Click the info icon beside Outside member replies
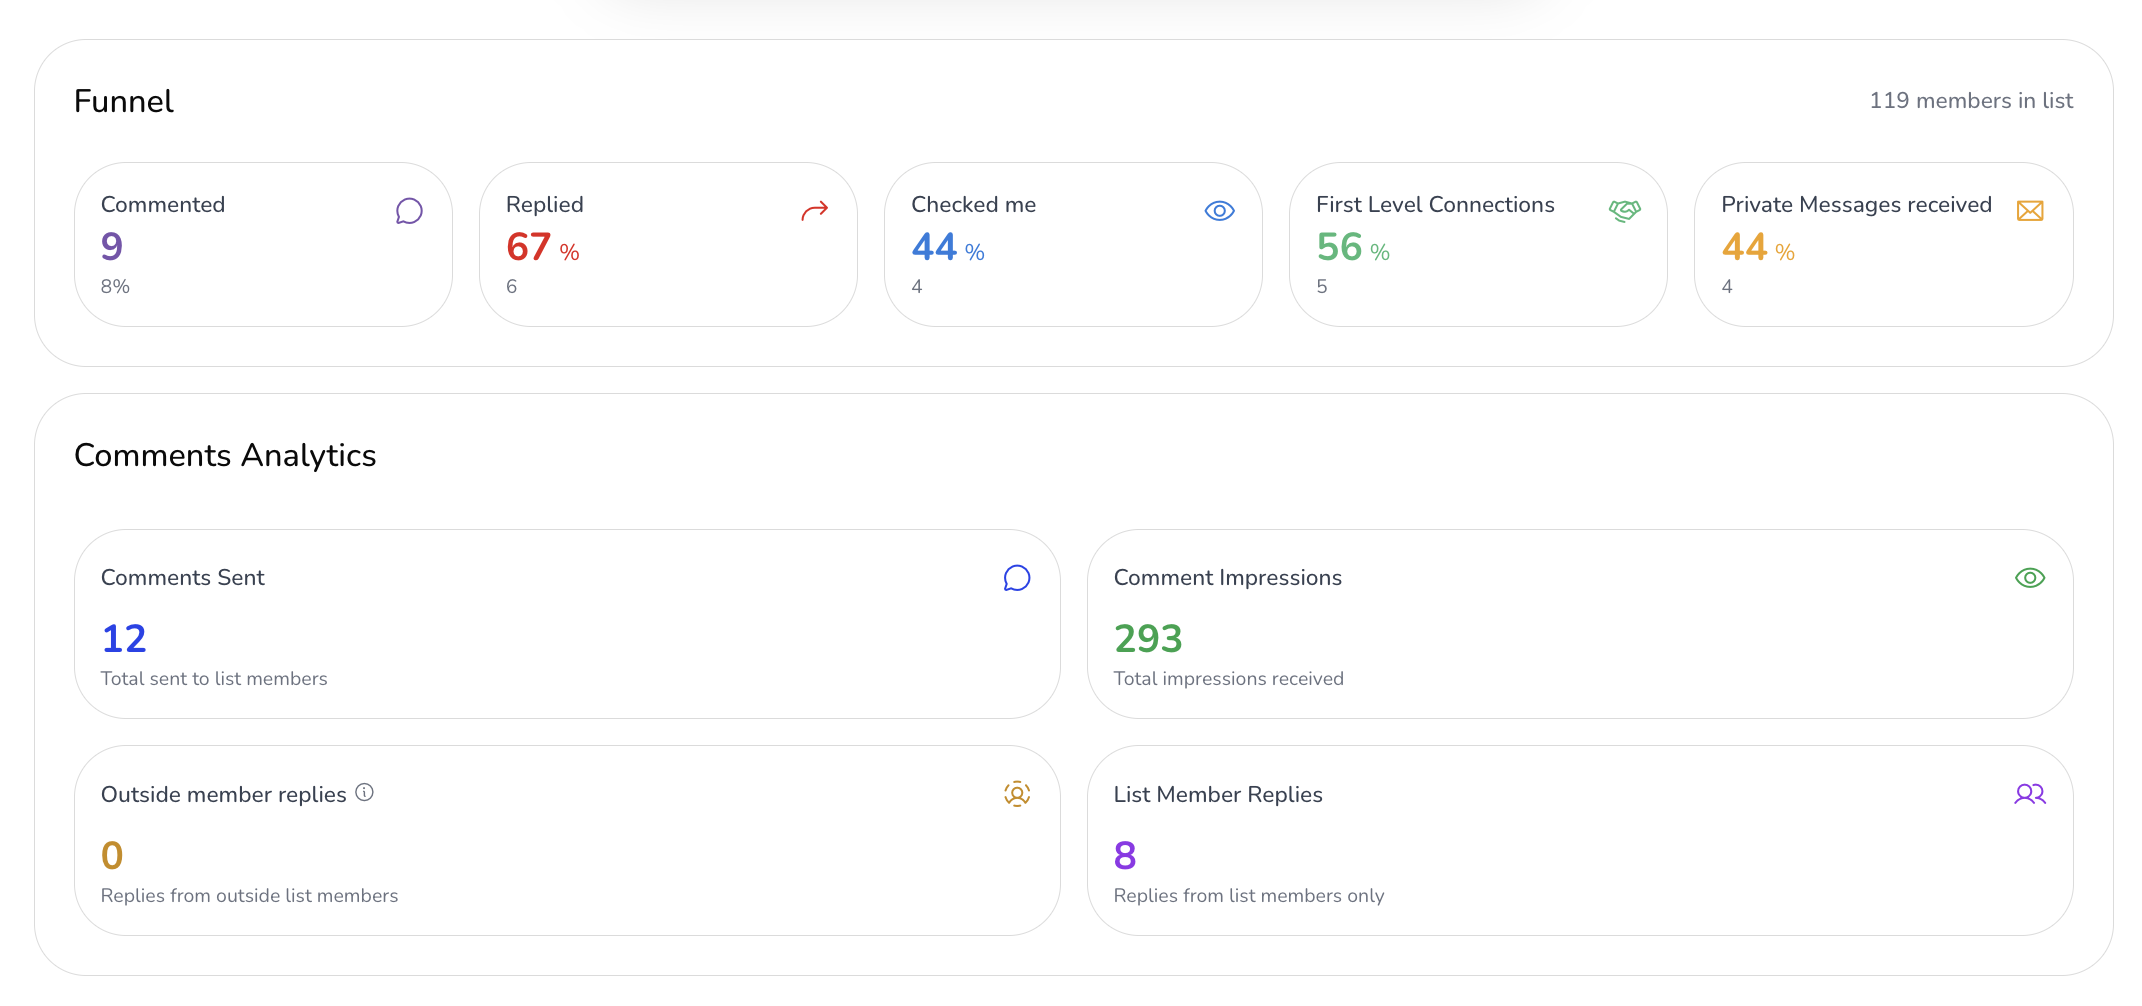 pos(365,792)
